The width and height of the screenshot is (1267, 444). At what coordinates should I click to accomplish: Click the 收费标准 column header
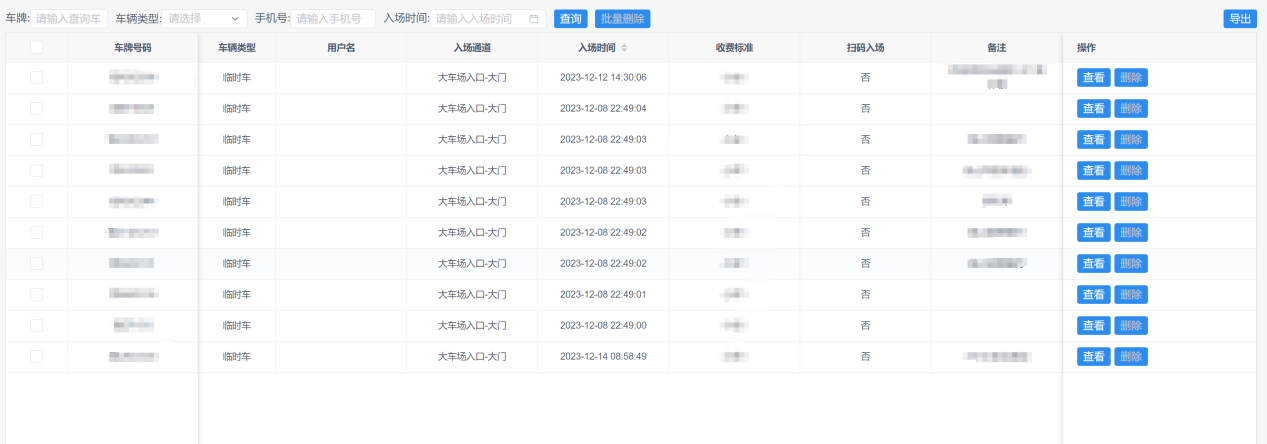734,48
